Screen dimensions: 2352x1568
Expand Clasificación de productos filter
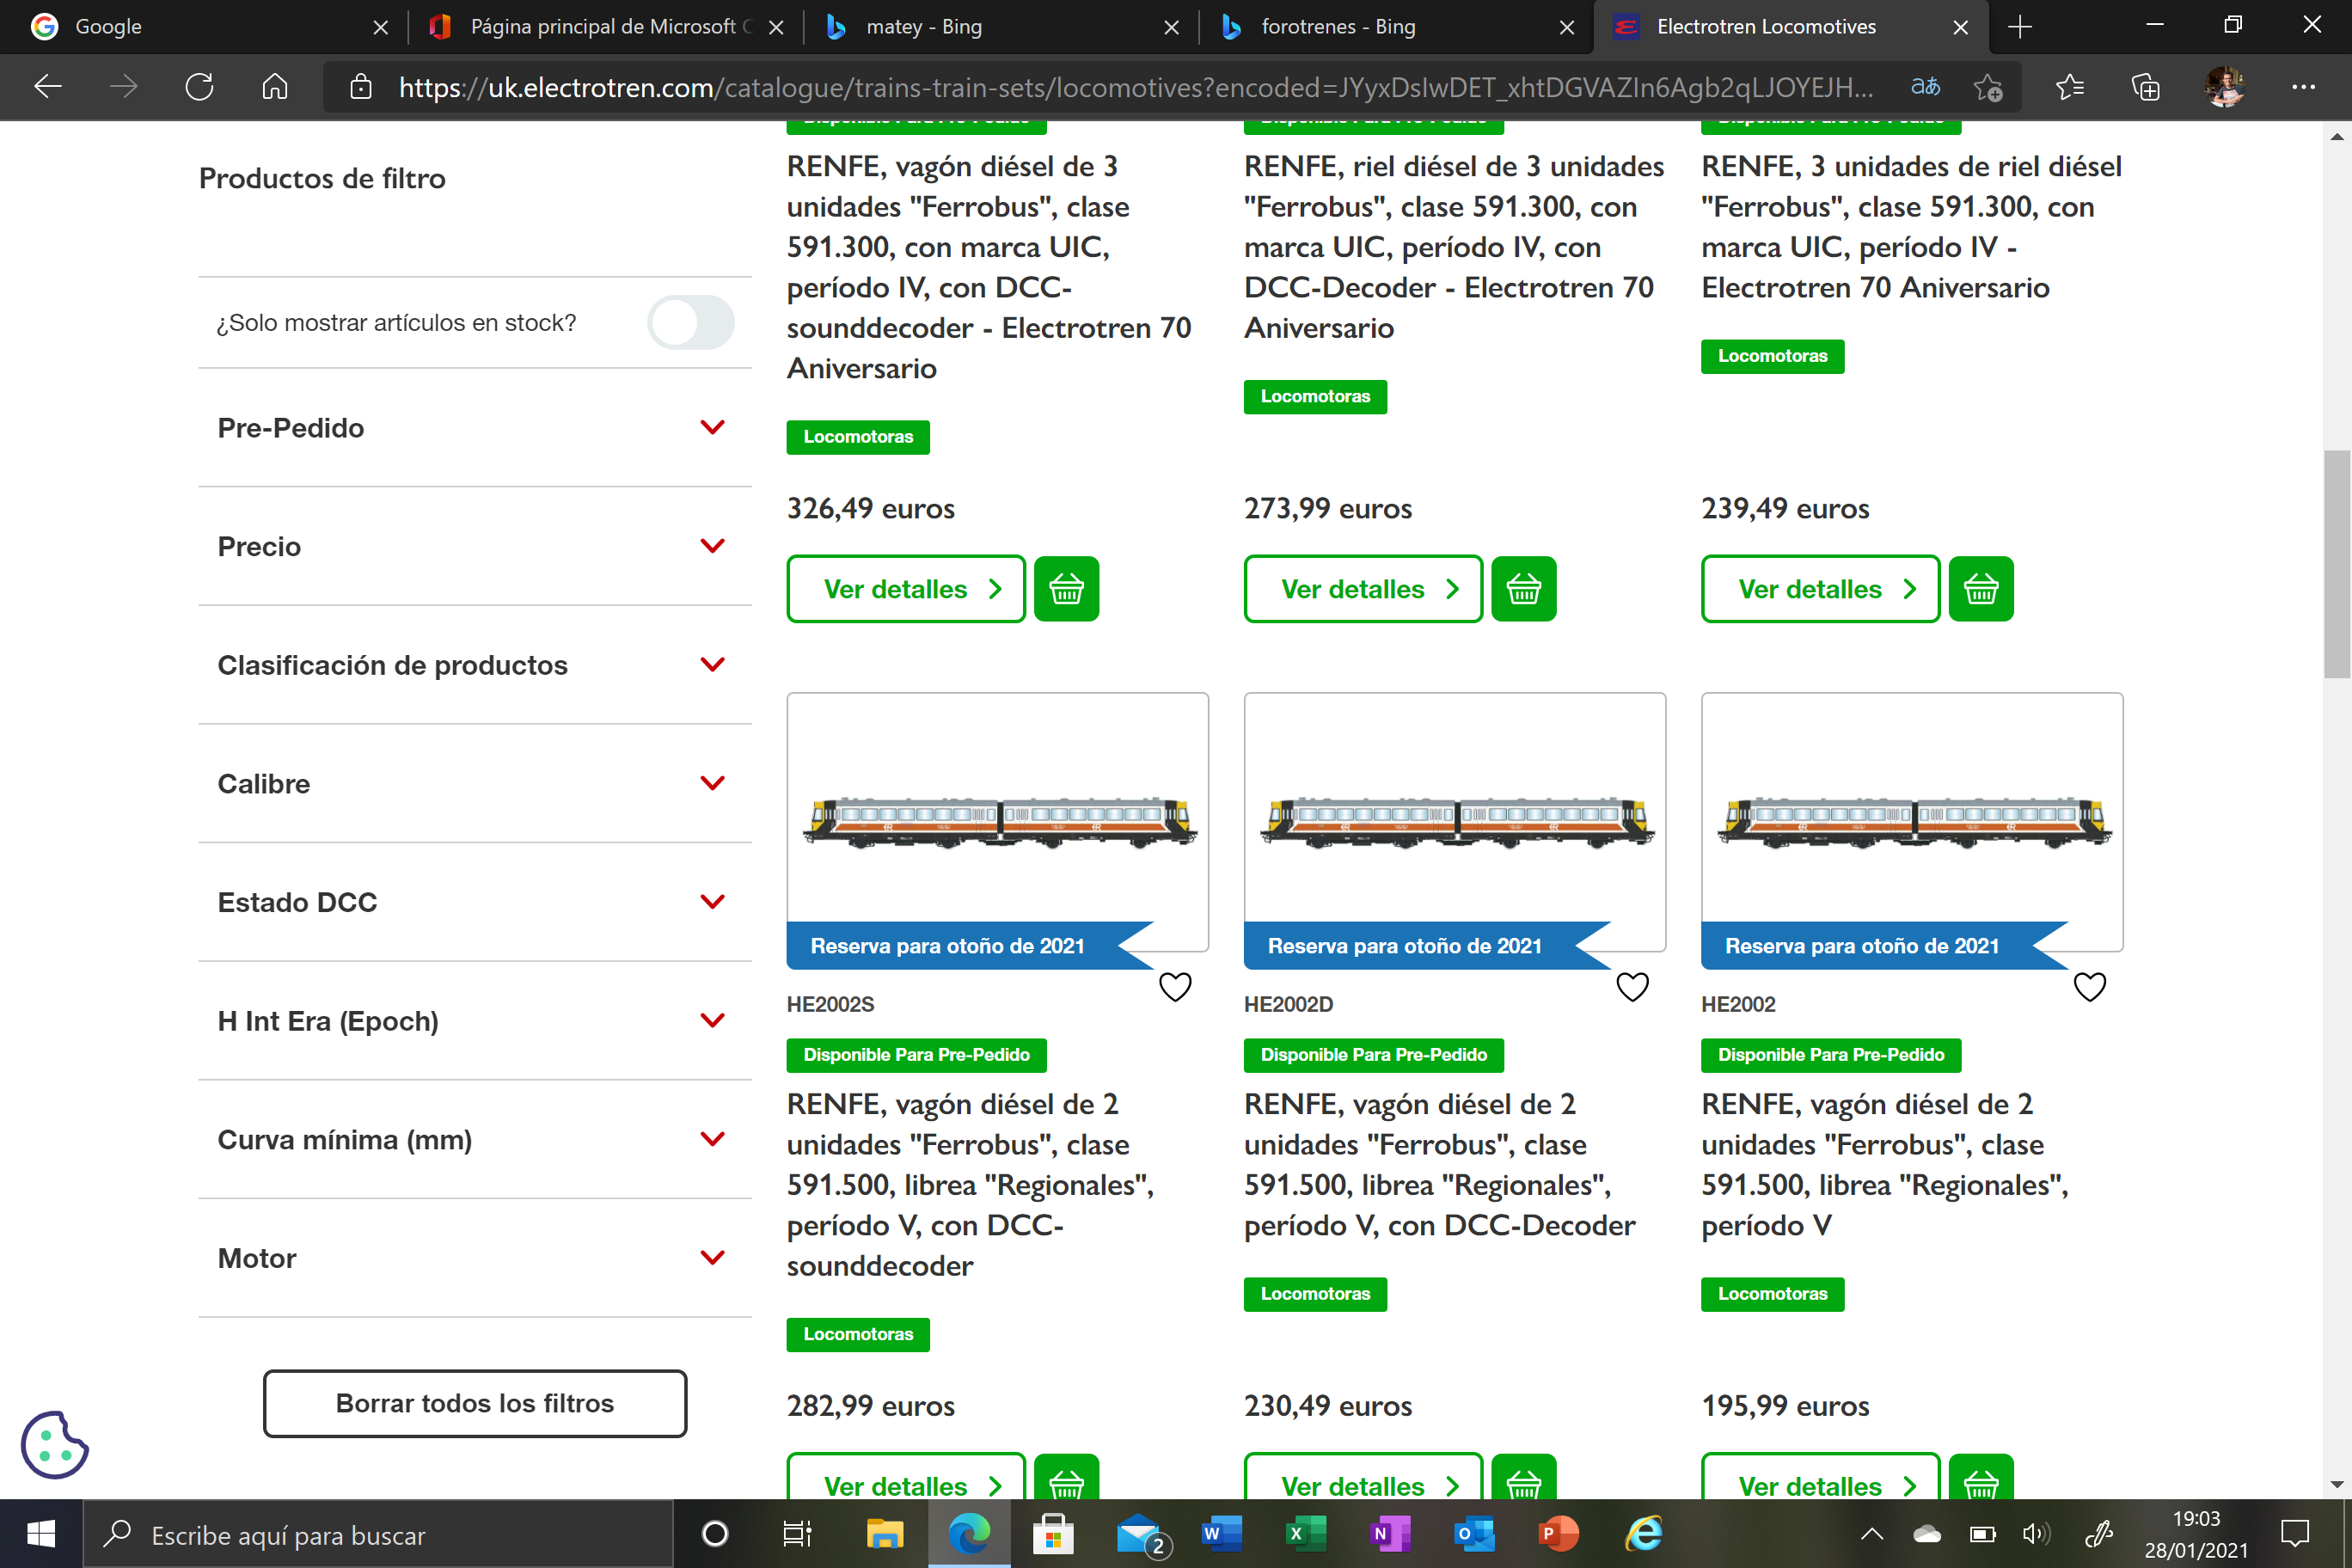pyautogui.click(x=475, y=665)
